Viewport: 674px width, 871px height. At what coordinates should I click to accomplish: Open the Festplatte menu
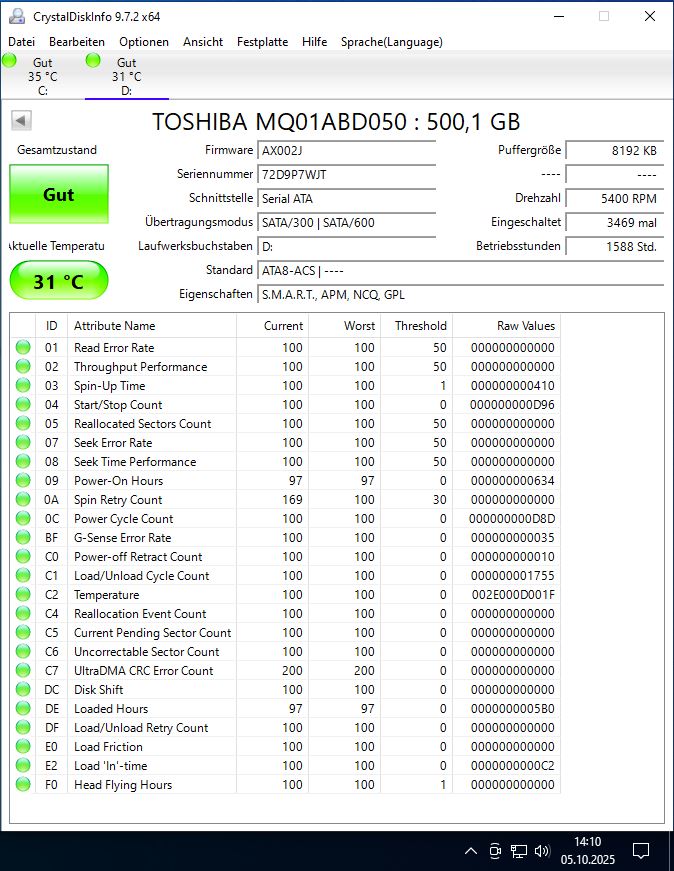262,42
